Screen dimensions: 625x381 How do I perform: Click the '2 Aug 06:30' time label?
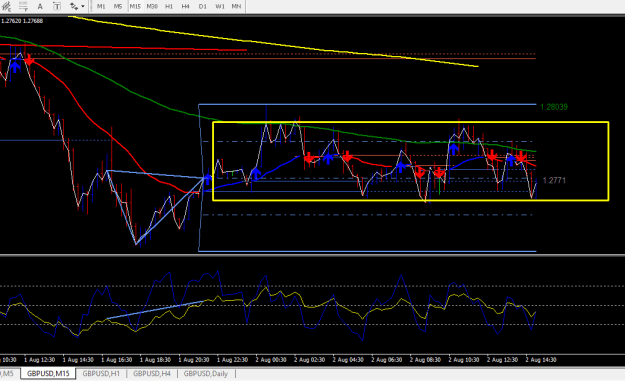[x=387, y=360]
